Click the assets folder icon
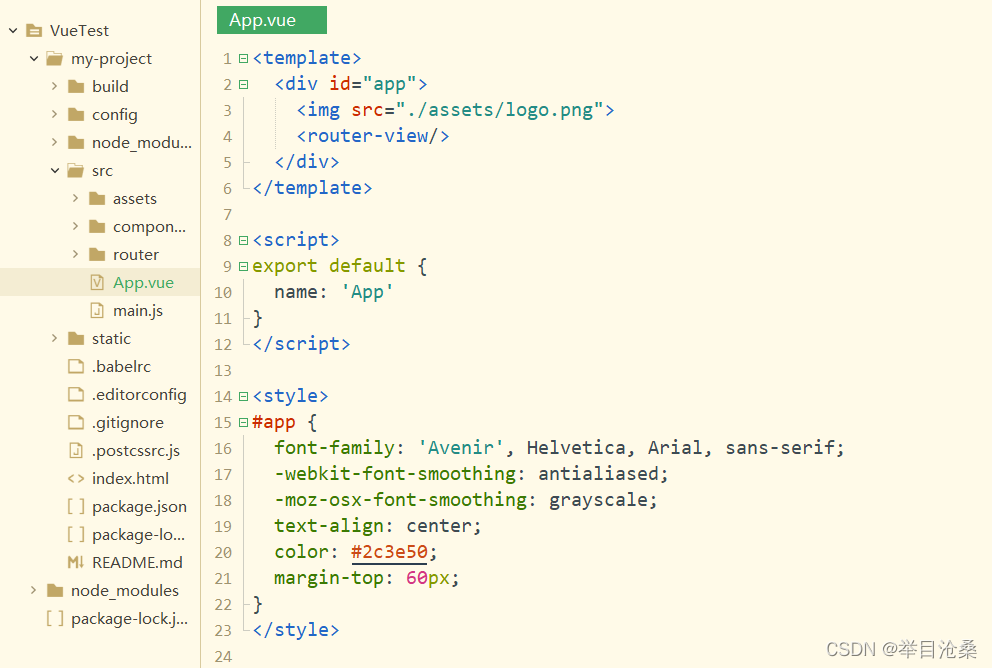992x668 pixels. (97, 199)
